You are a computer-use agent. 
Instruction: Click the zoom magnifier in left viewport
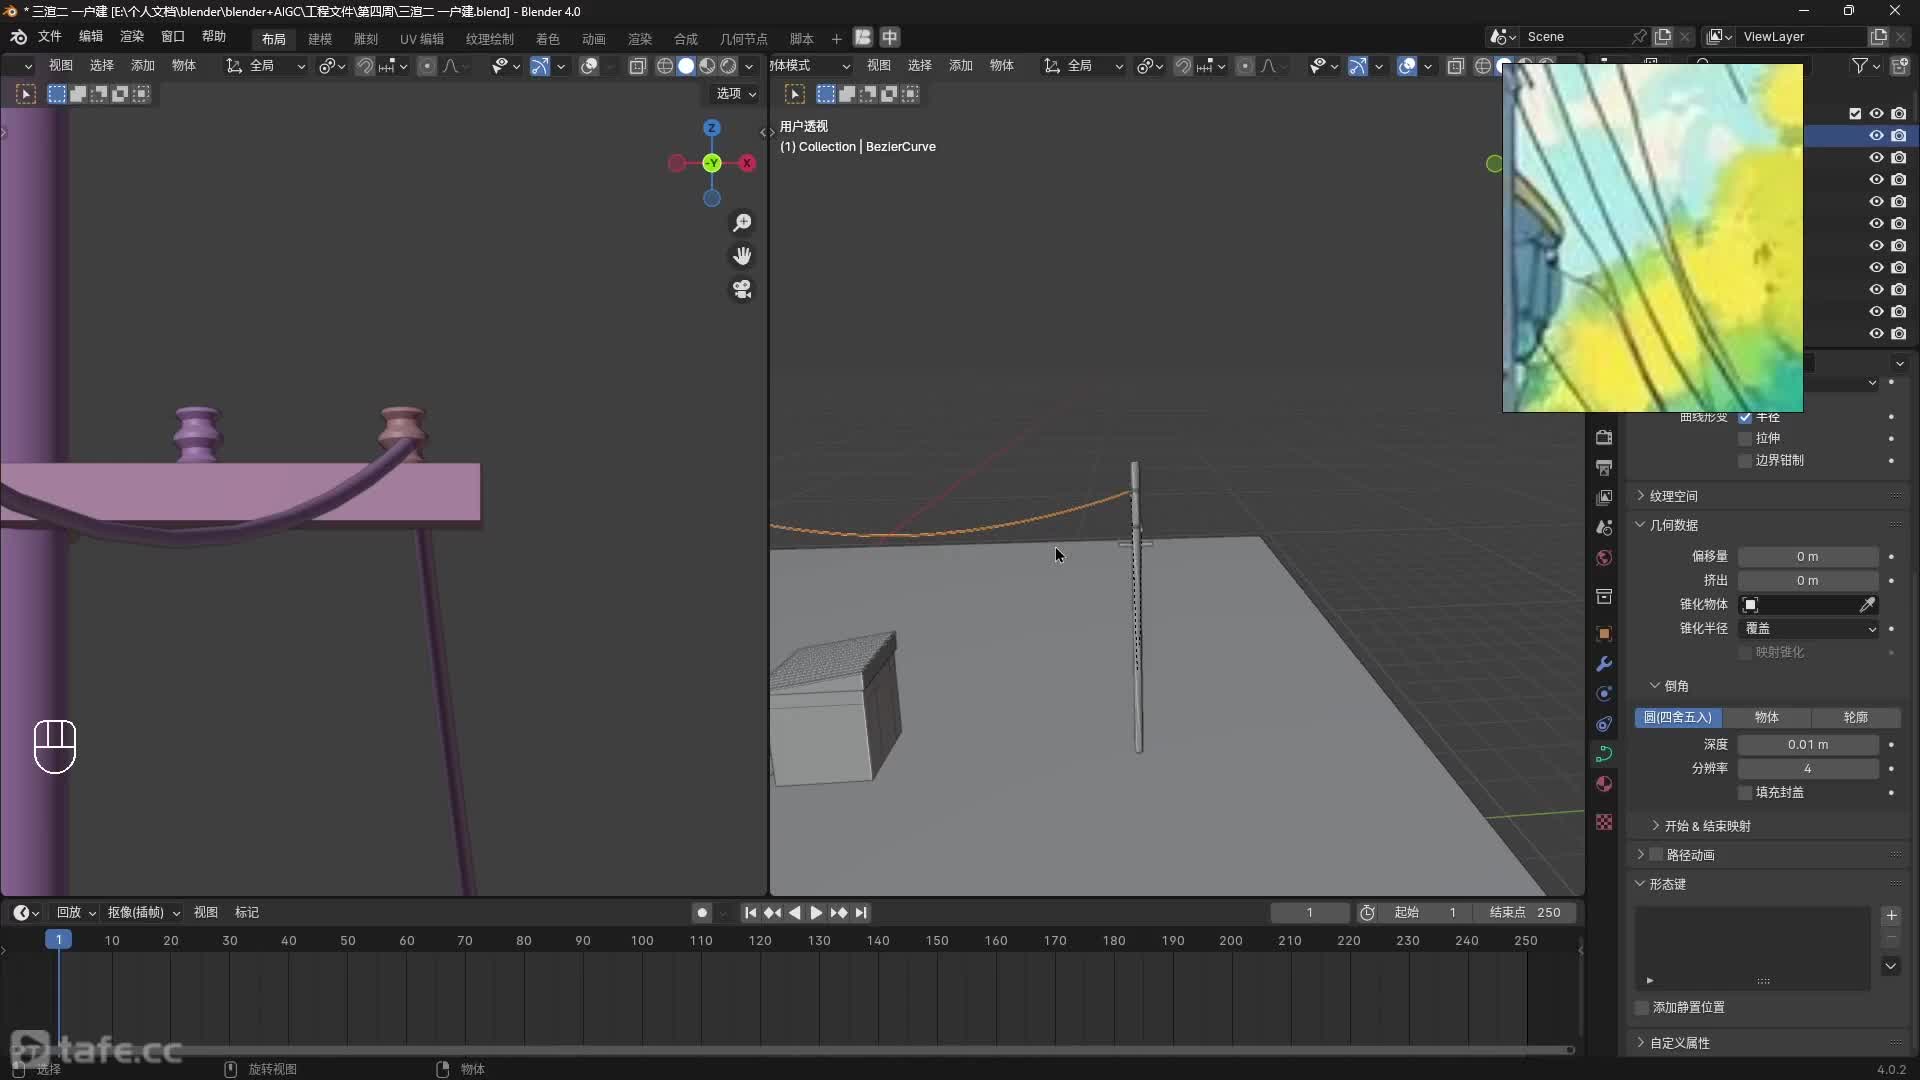coord(742,222)
